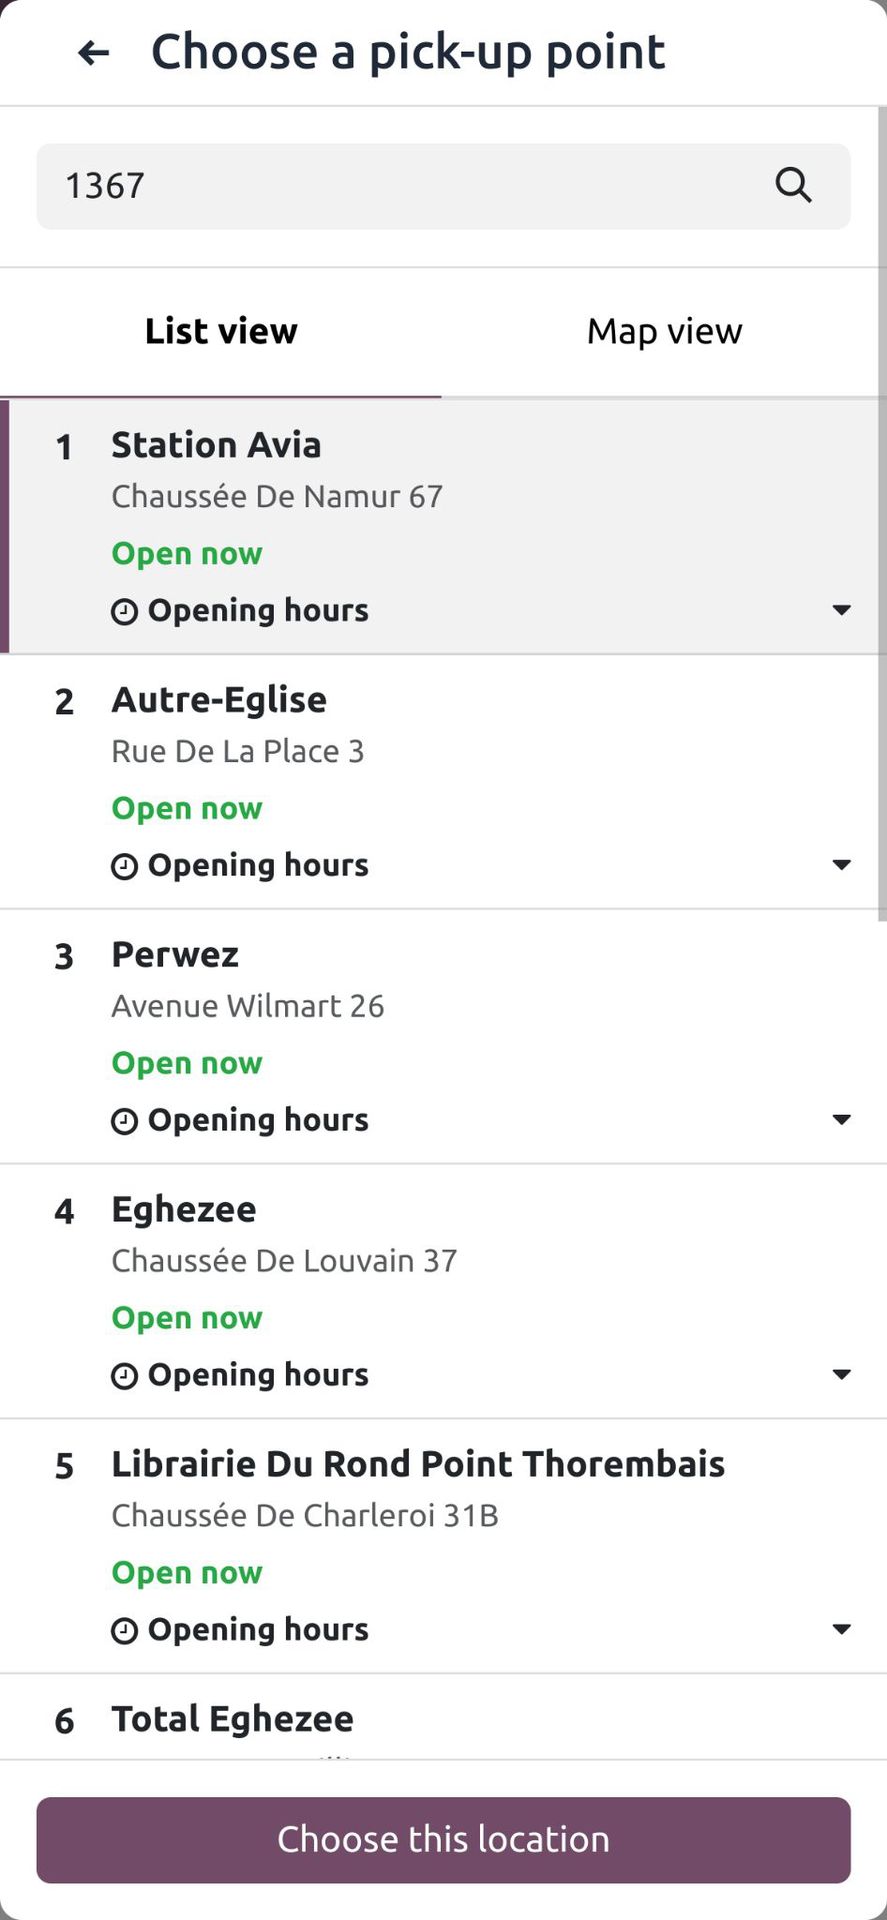
Task: Switch to the Map view tab
Action: [664, 332]
